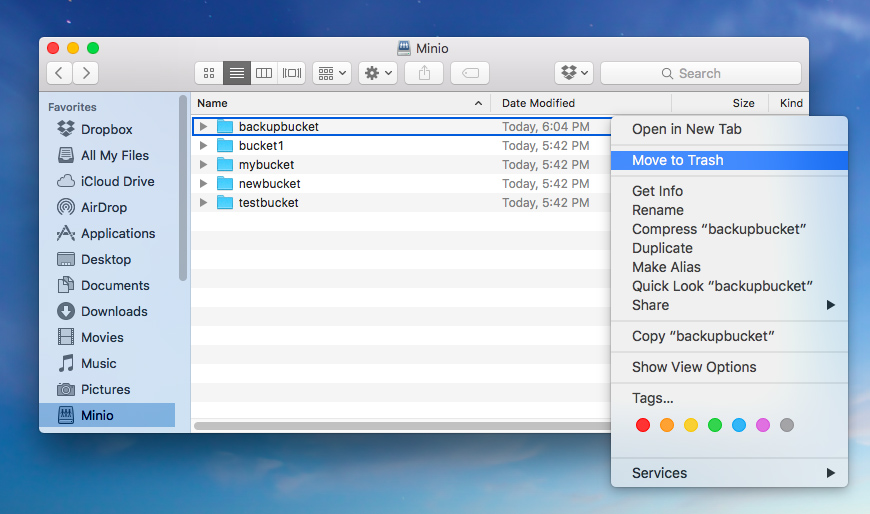The width and height of the screenshot is (870, 514).
Task: Open AirDrop in the sidebar
Action: 106,207
